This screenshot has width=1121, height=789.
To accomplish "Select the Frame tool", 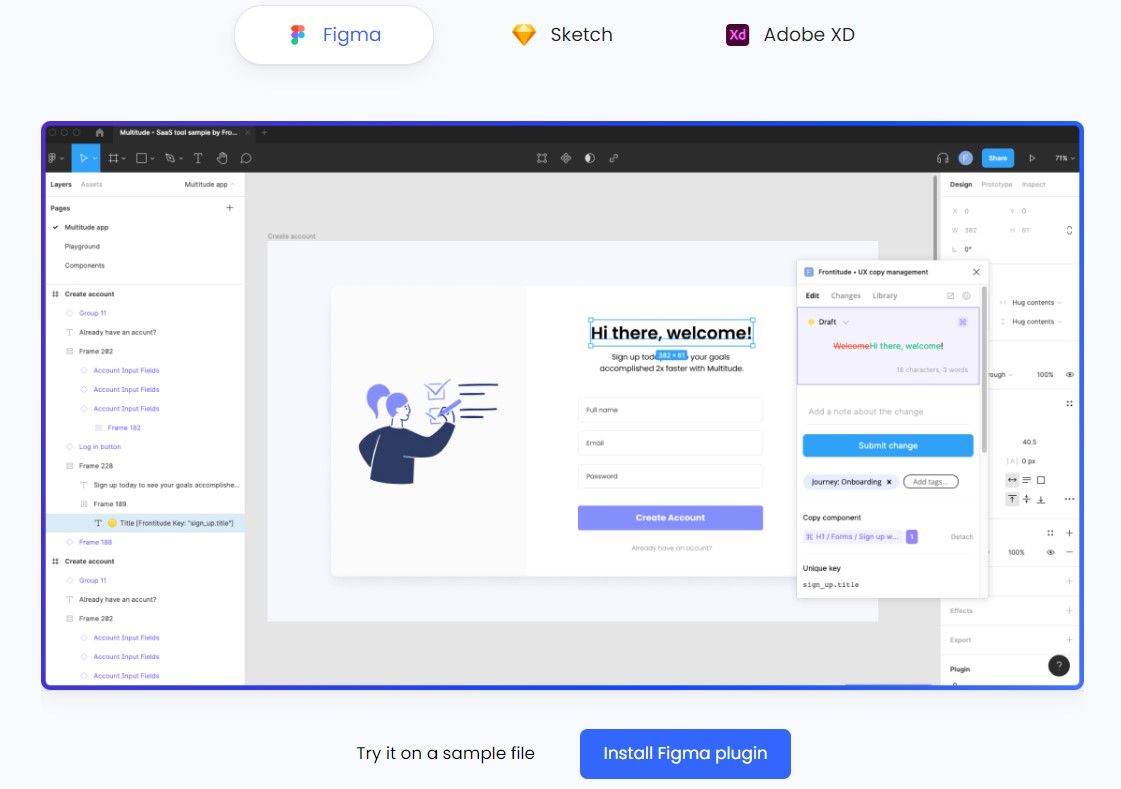I will tap(115, 158).
